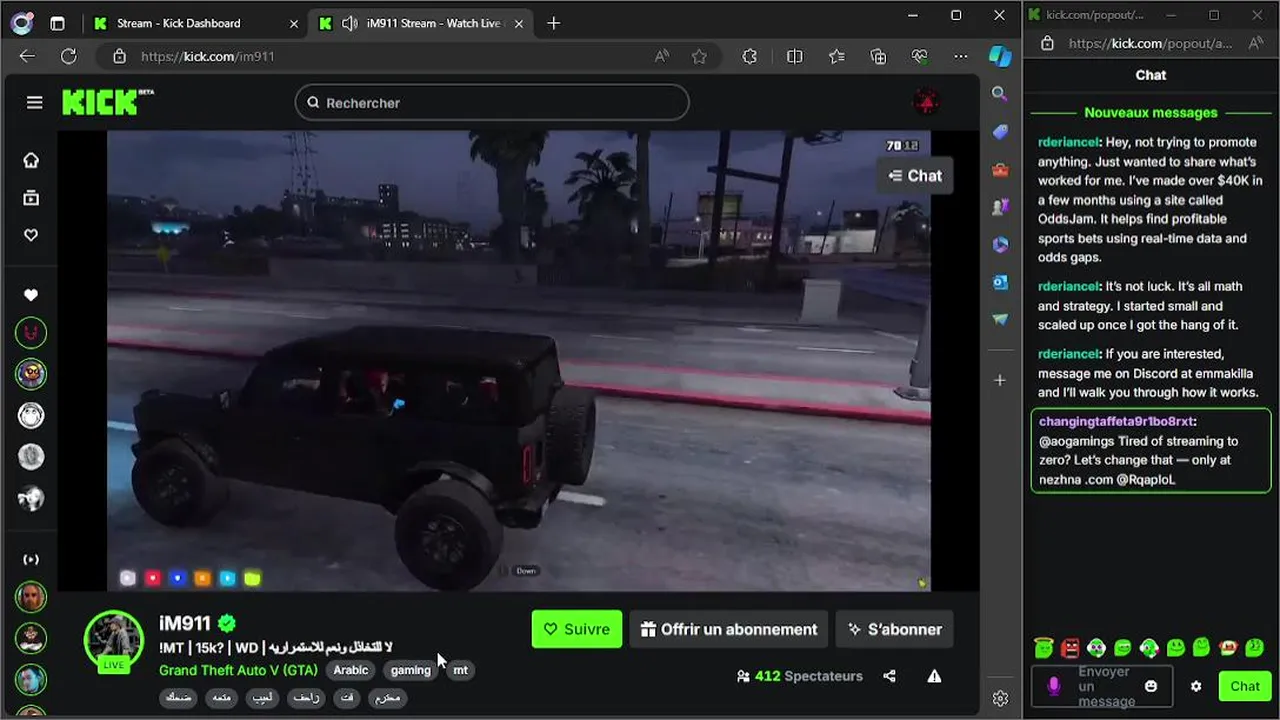This screenshot has width=1280, height=720.
Task: Open Edge Copilot icon
Action: pyautogui.click(x=1000, y=56)
